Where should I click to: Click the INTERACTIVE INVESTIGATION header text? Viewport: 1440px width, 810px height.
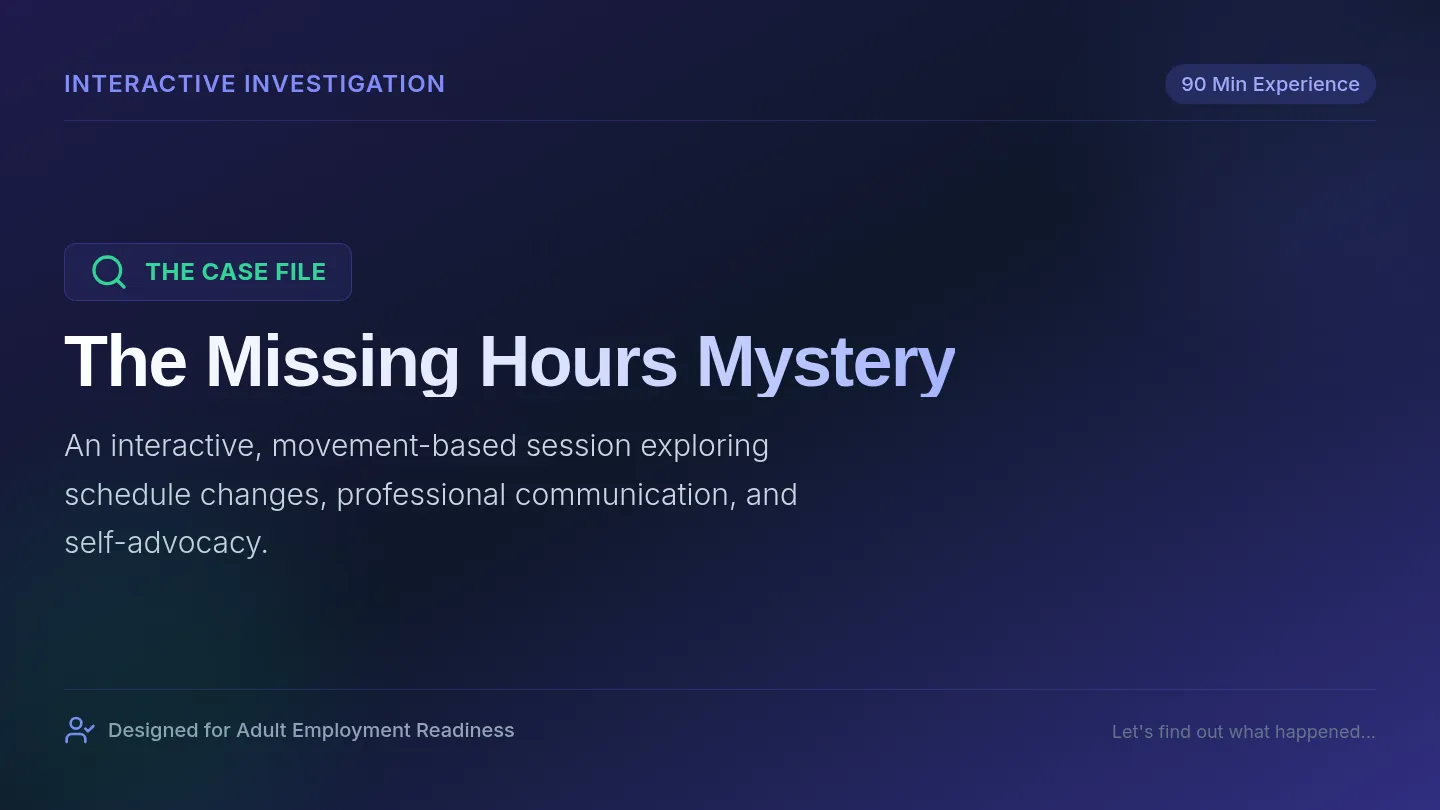(255, 84)
